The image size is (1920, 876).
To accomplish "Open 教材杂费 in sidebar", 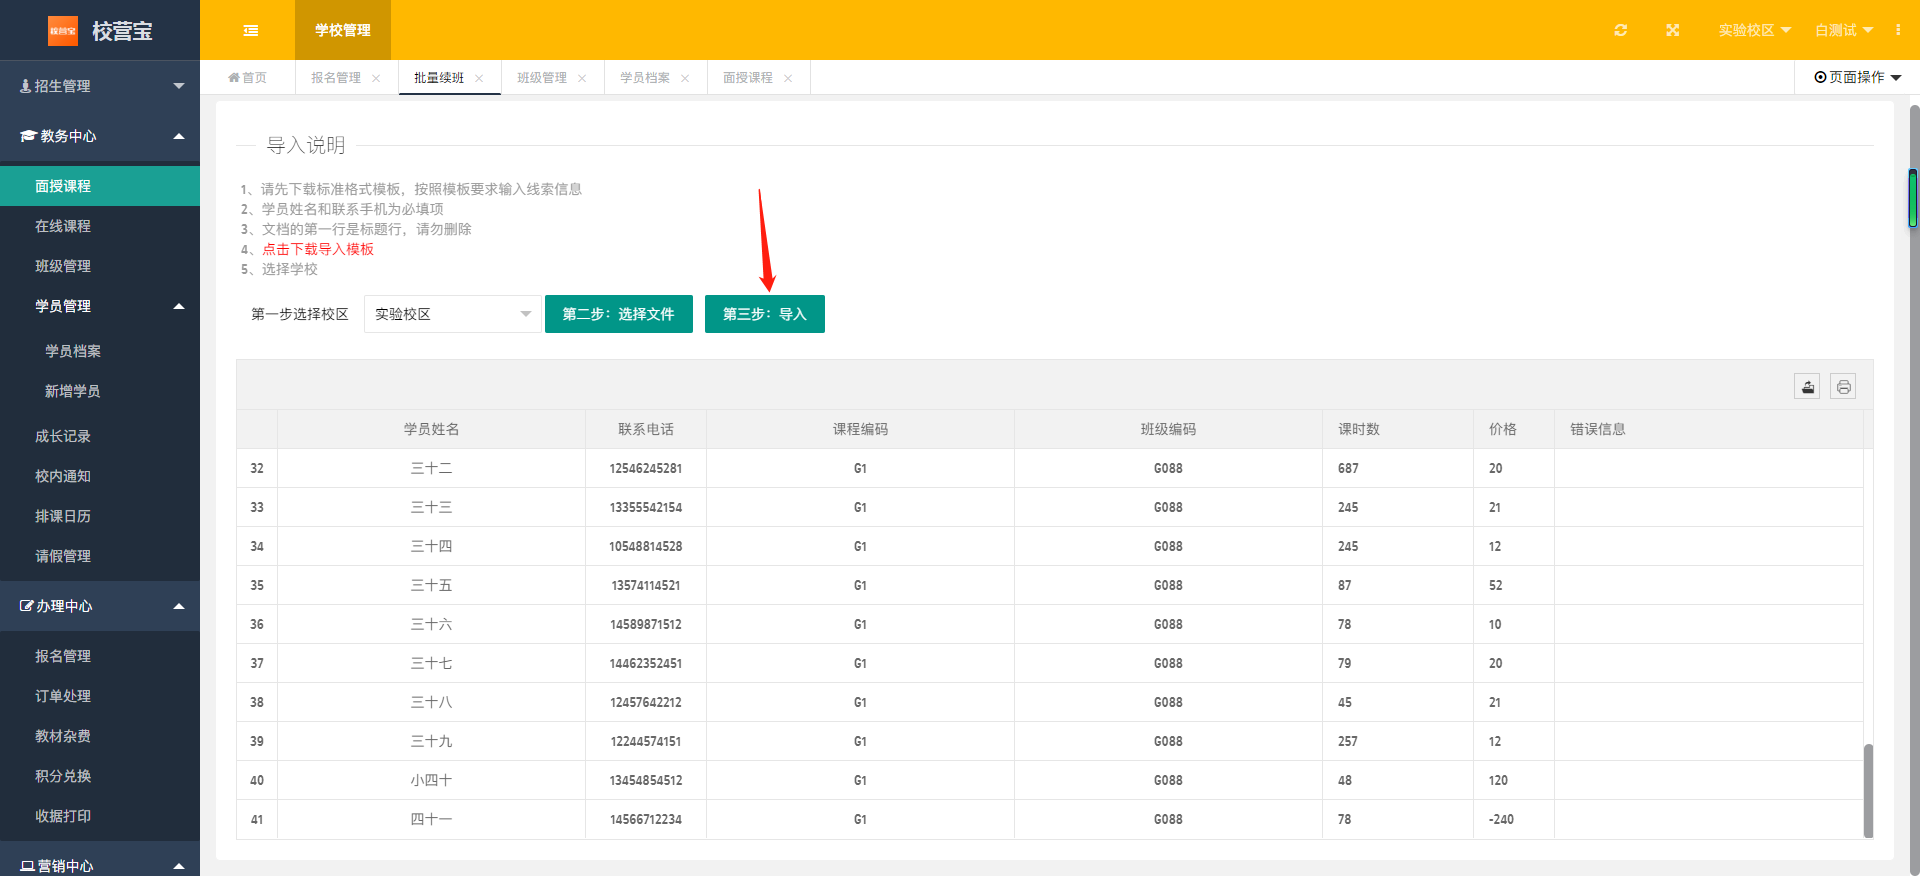I will tap(100, 736).
